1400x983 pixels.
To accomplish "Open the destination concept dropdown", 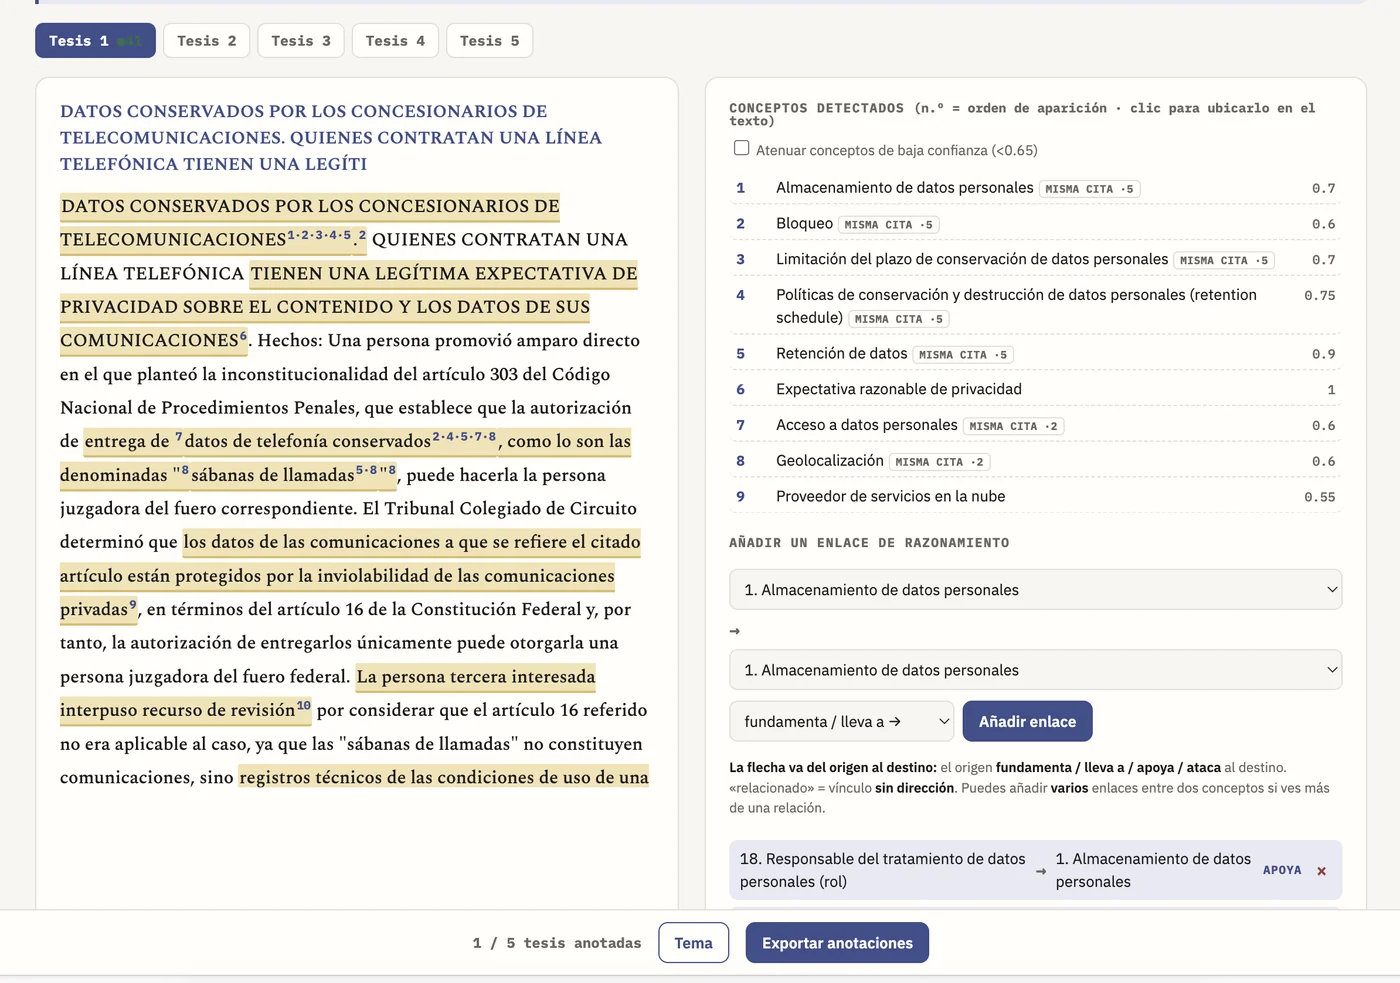I will [1035, 670].
